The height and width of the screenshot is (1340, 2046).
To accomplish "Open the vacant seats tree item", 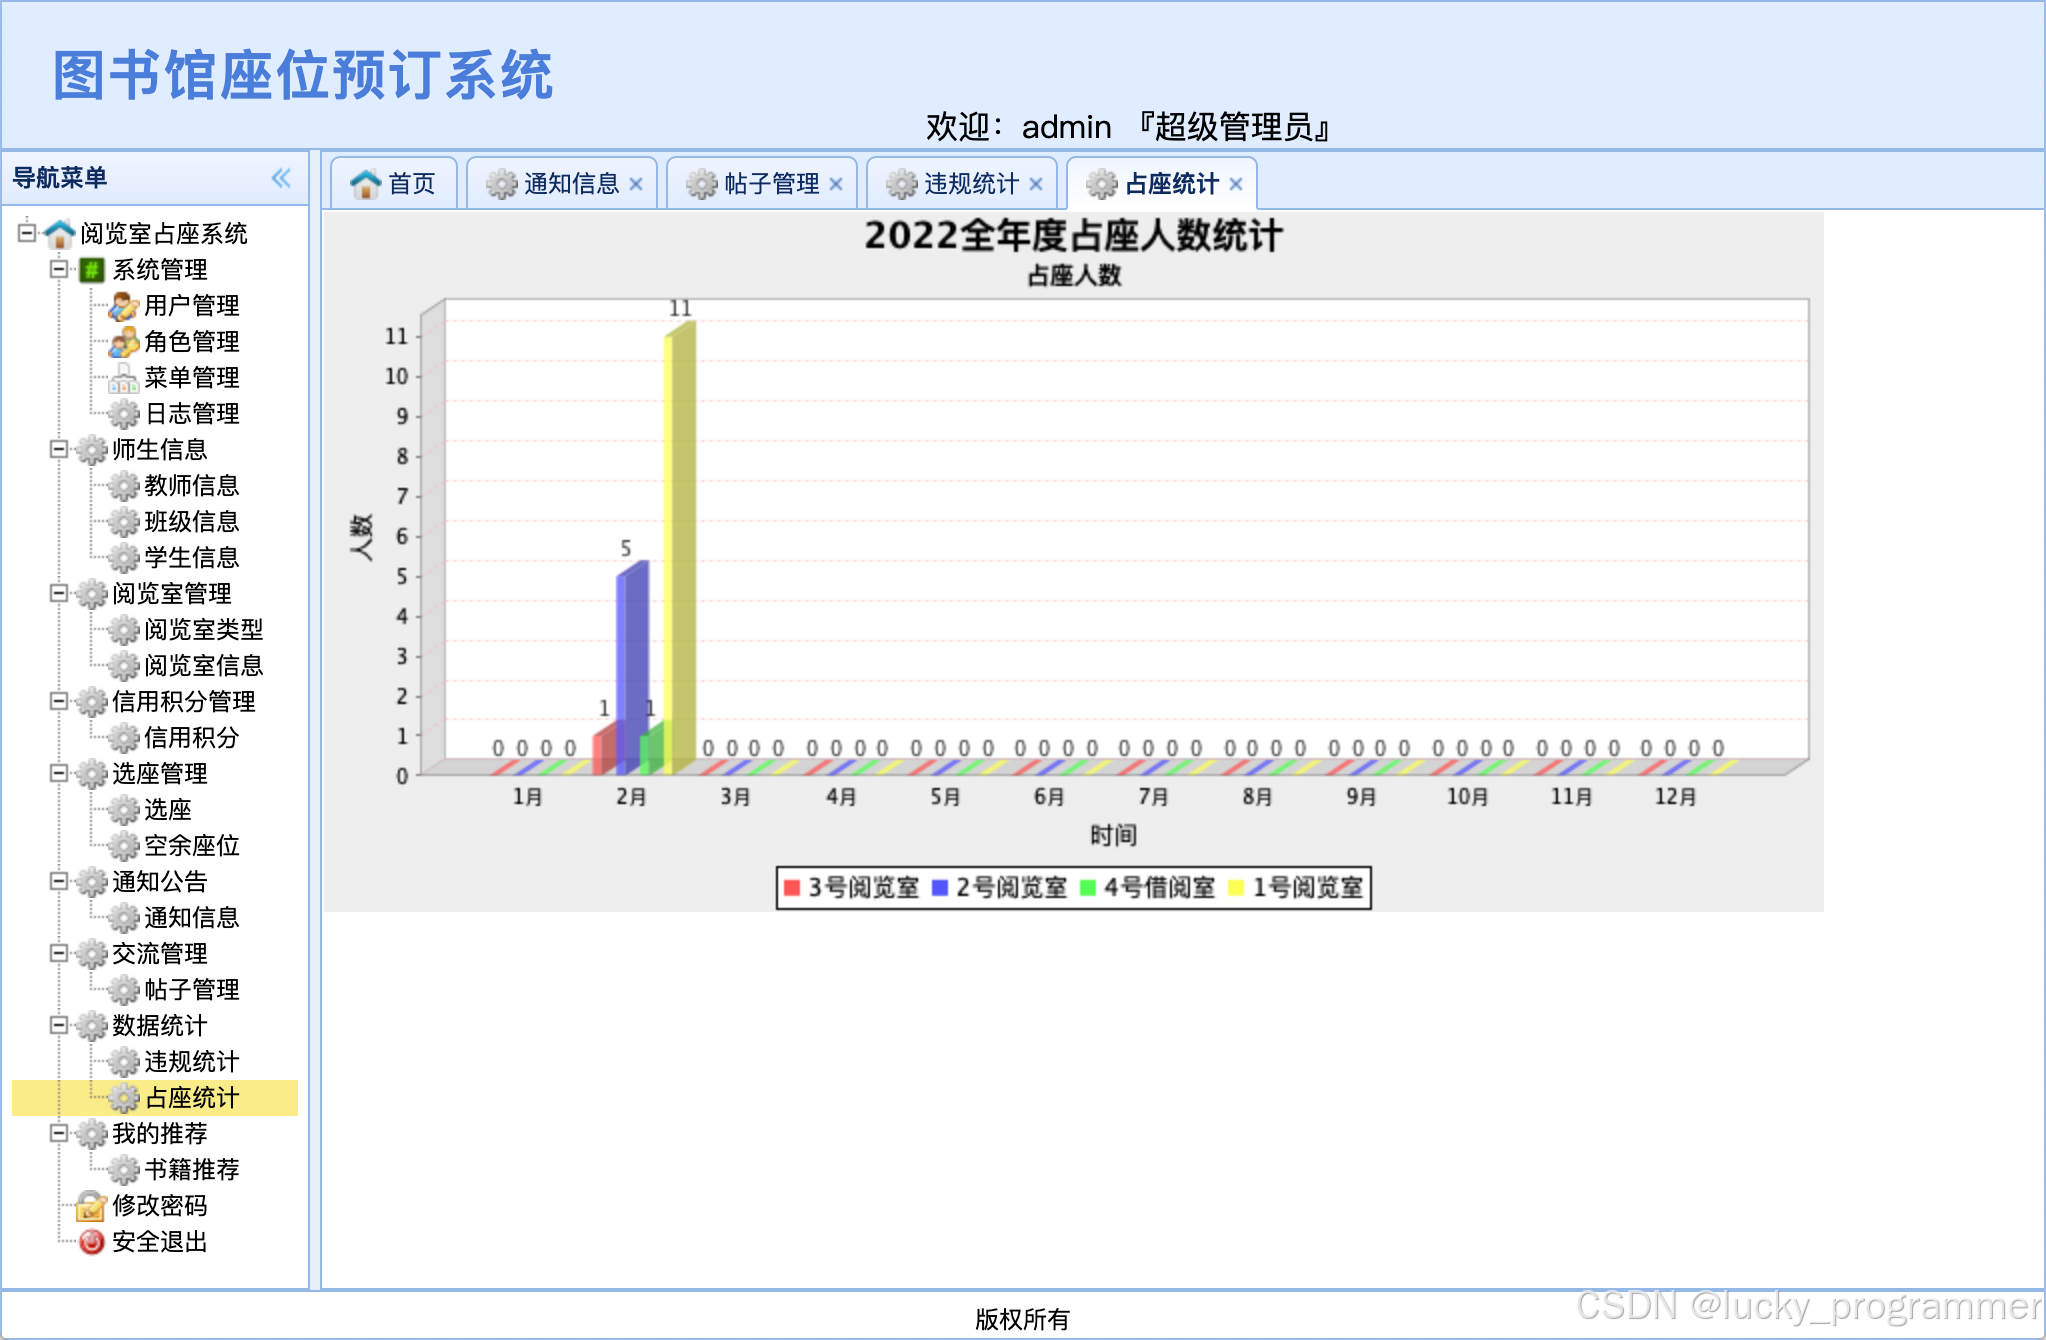I will tap(191, 846).
